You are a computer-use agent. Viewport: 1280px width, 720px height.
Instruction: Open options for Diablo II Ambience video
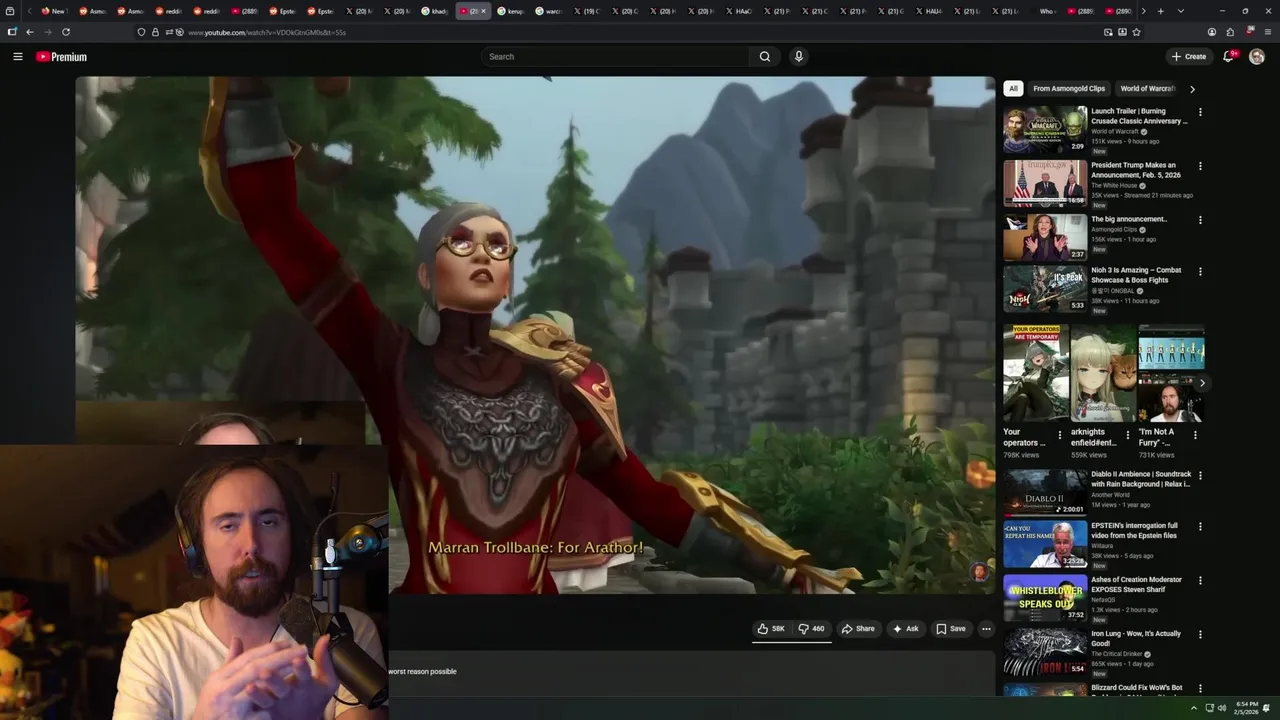point(1200,475)
